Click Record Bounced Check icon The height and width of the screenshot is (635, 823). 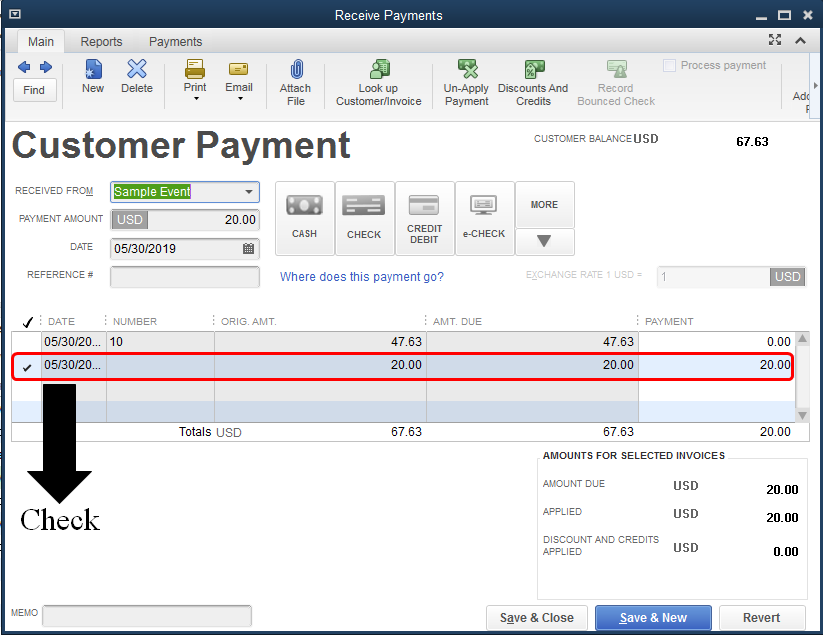[617, 69]
